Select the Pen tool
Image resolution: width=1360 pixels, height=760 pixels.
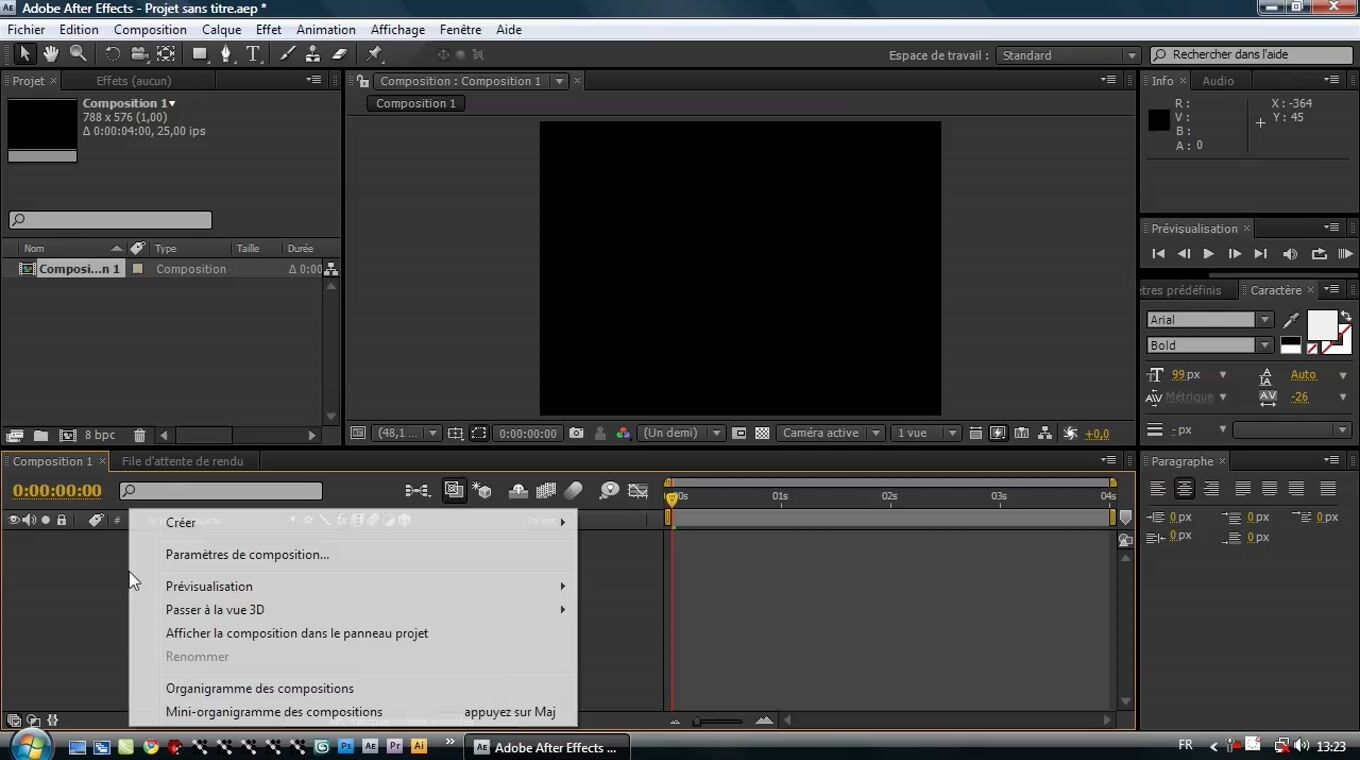click(226, 54)
